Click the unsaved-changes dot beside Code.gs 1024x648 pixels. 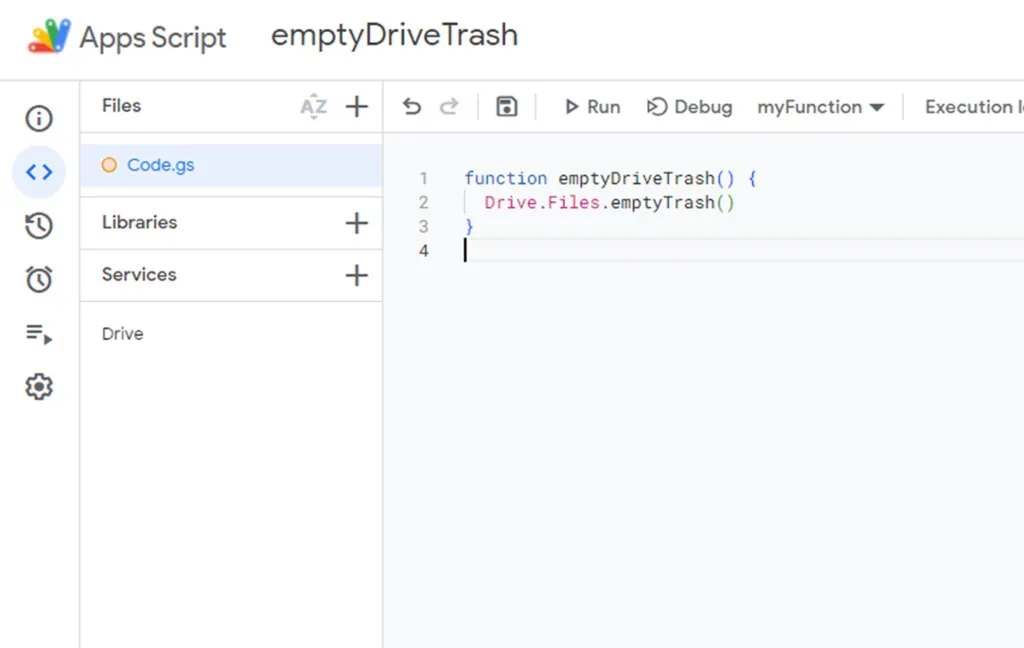coord(109,165)
